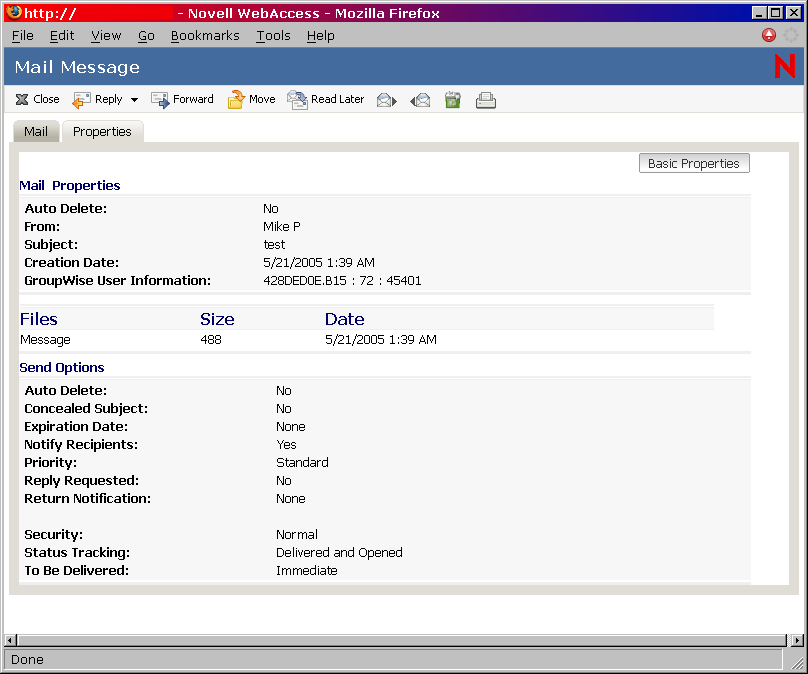Viewport: 808px width, 674px height.
Task: Go to next message envelope icon
Action: click(x=387, y=100)
